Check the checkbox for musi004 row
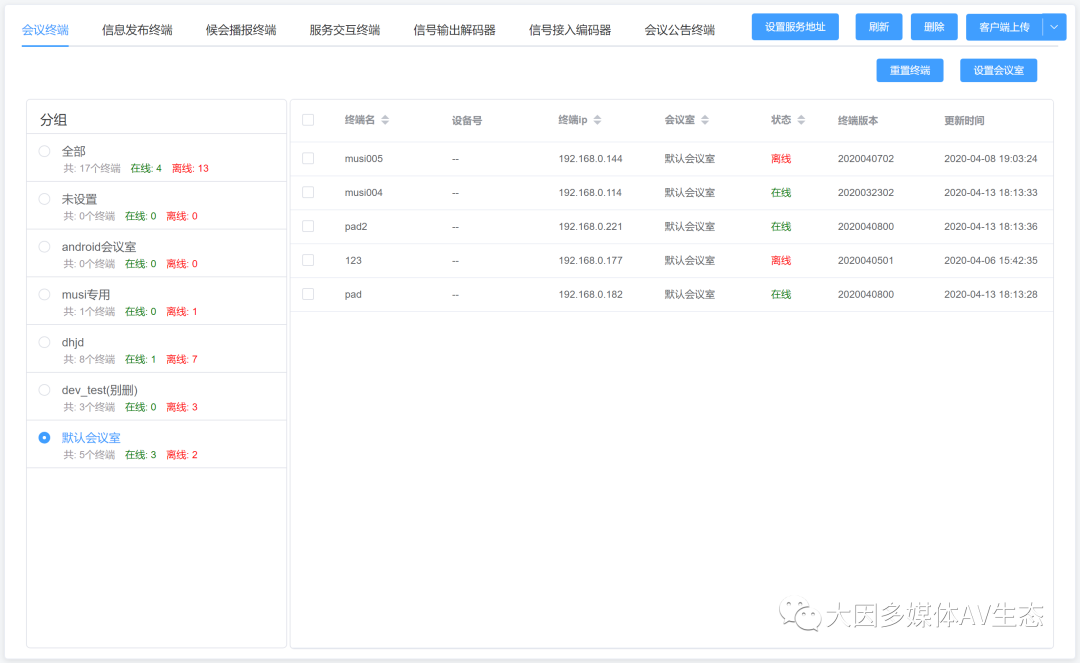The width and height of the screenshot is (1080, 663). pyautogui.click(x=307, y=192)
